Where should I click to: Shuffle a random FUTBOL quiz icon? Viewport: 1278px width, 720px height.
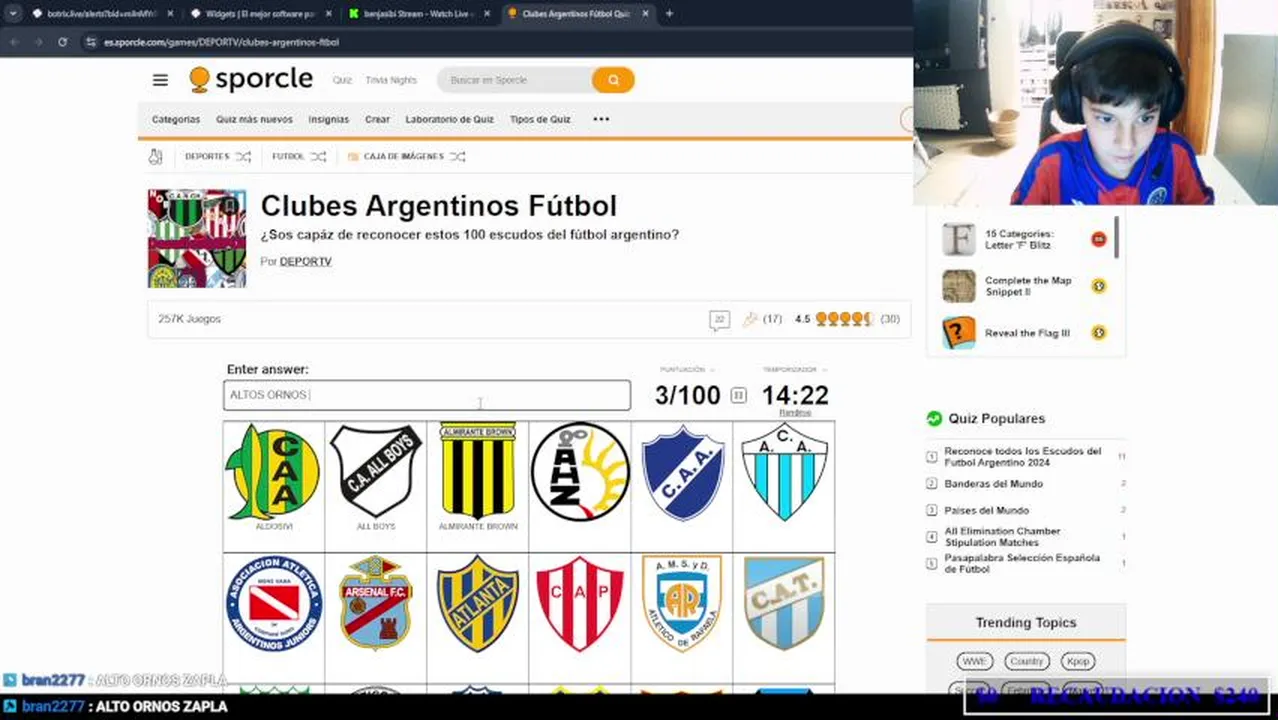pyautogui.click(x=318, y=157)
